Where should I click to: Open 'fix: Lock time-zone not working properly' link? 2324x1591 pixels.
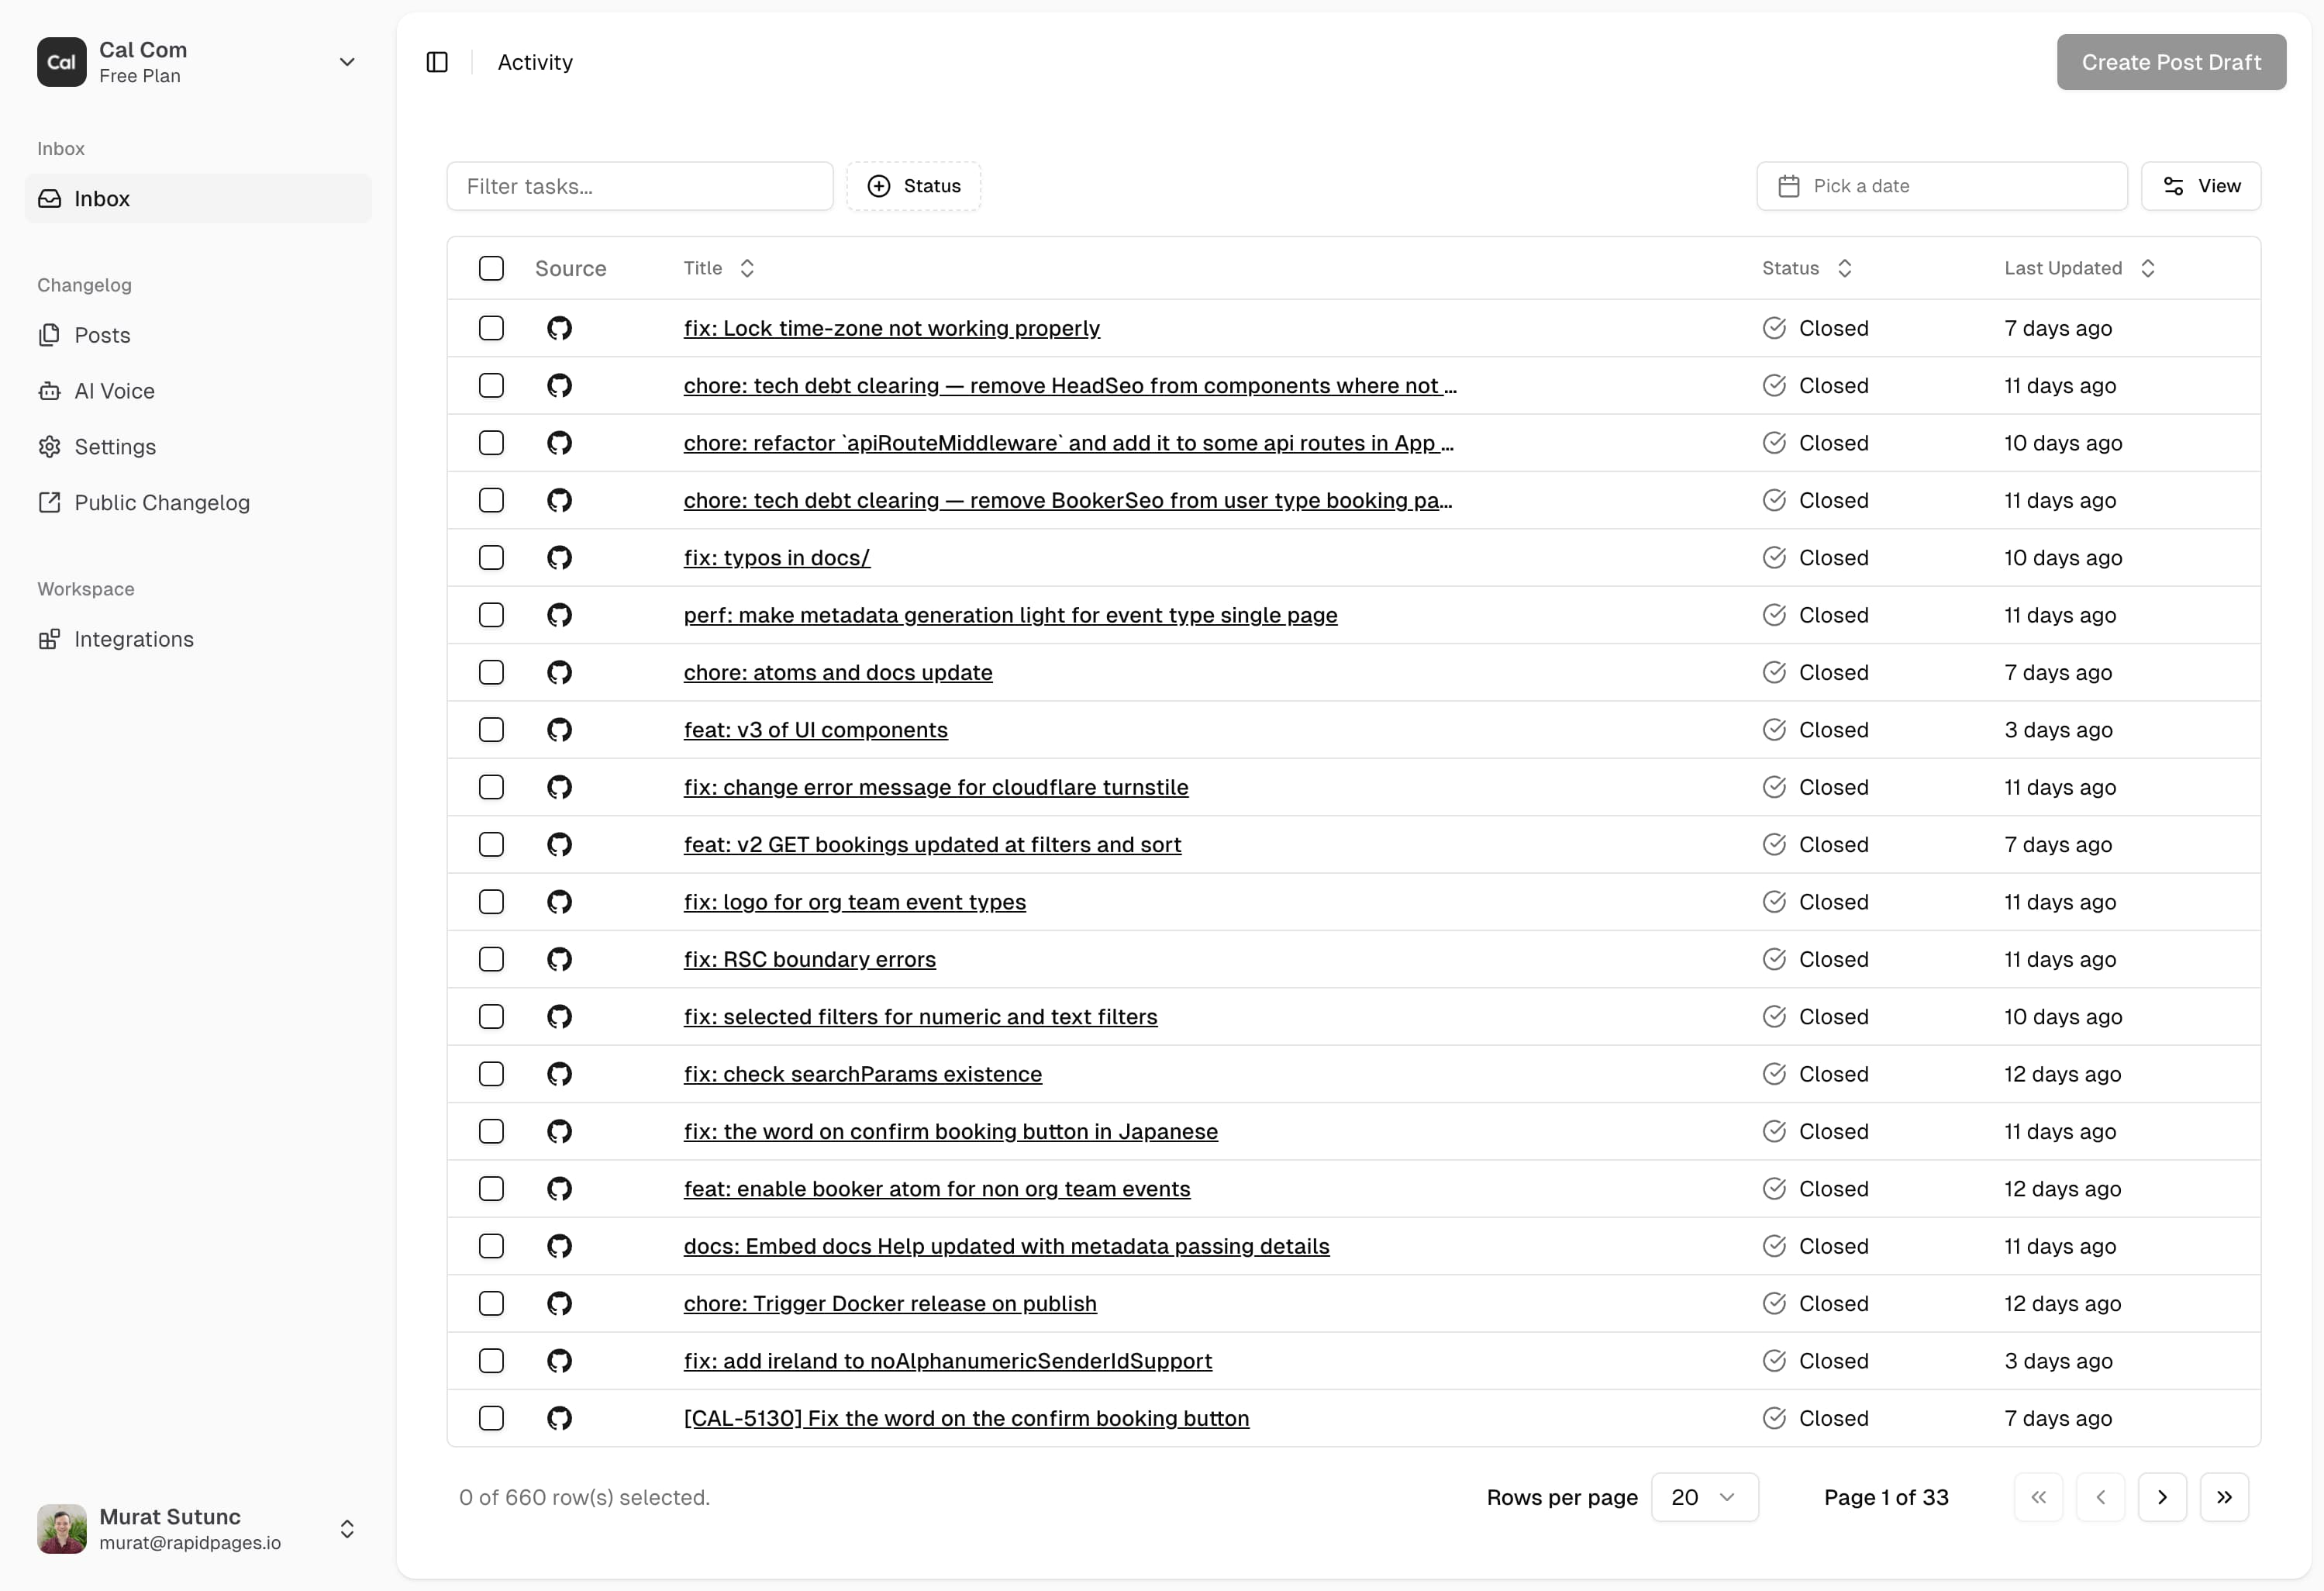click(x=891, y=328)
